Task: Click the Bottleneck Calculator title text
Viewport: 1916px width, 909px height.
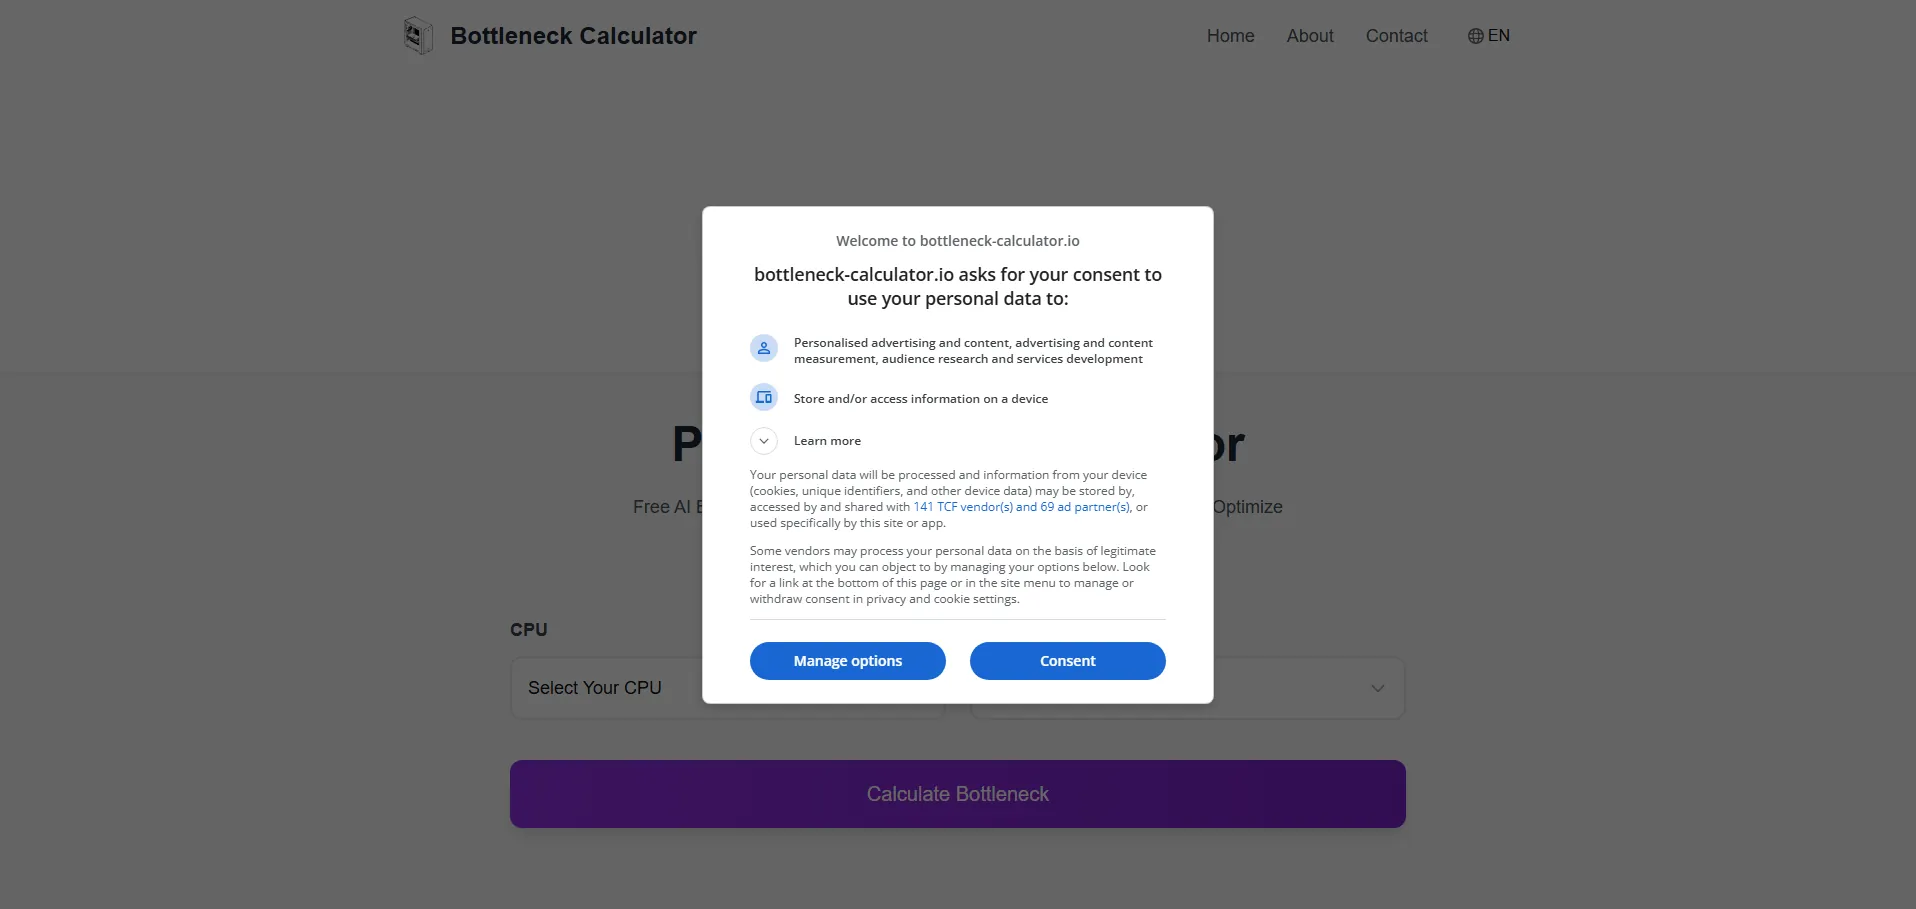Action: (x=573, y=36)
